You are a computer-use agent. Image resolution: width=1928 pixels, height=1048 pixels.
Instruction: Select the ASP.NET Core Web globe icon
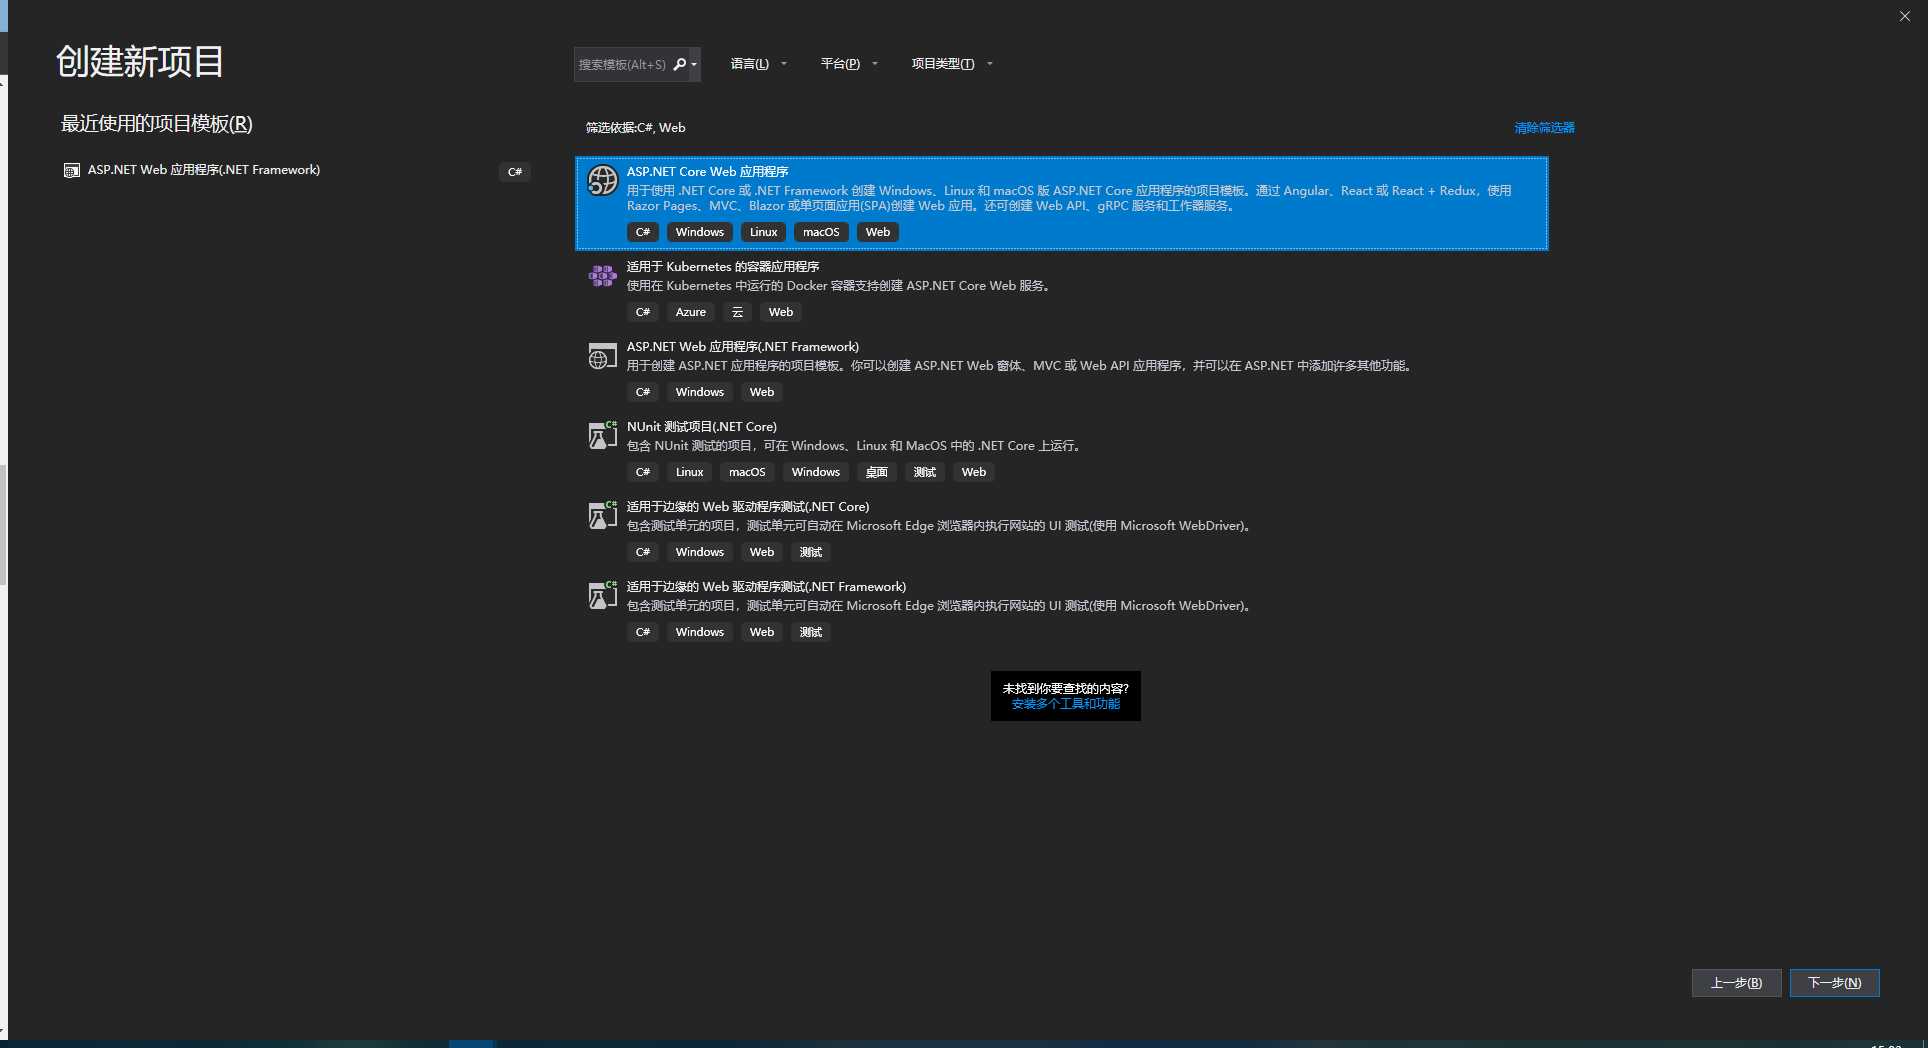(602, 180)
